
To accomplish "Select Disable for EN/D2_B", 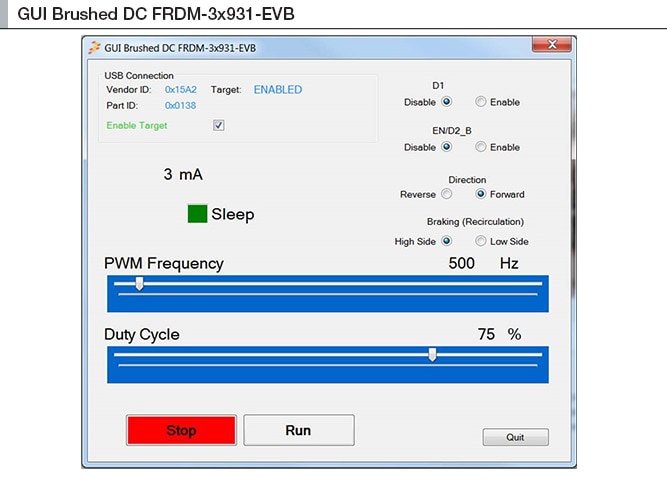I will tap(446, 147).
